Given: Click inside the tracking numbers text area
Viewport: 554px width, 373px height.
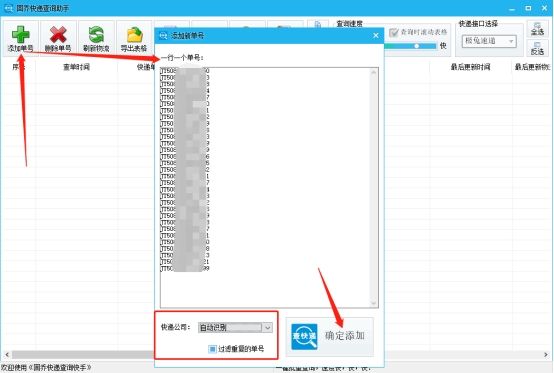Looking at the screenshot, I should (269, 187).
